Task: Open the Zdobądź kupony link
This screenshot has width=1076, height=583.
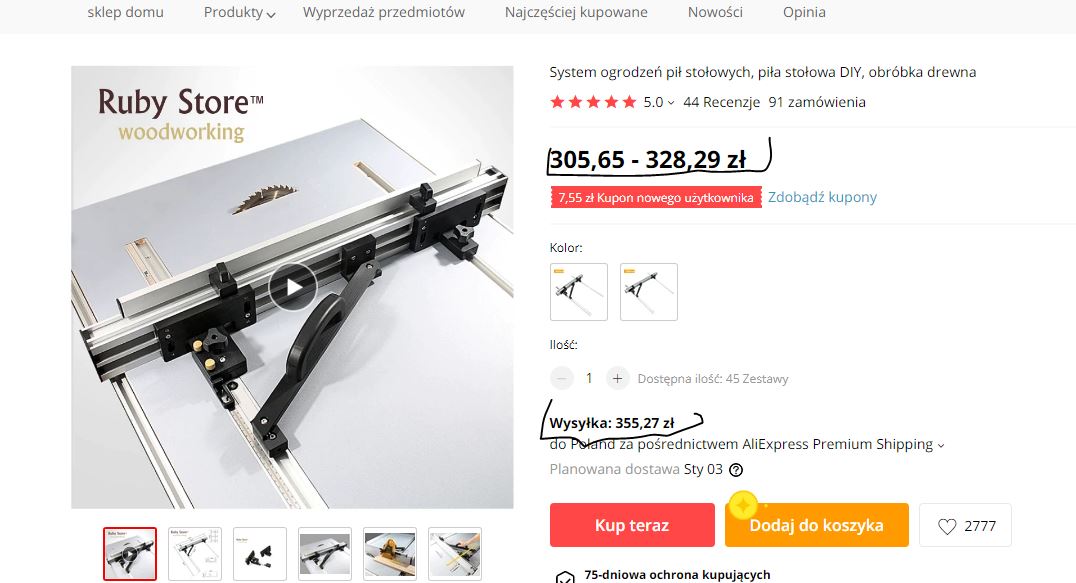Action: click(822, 197)
